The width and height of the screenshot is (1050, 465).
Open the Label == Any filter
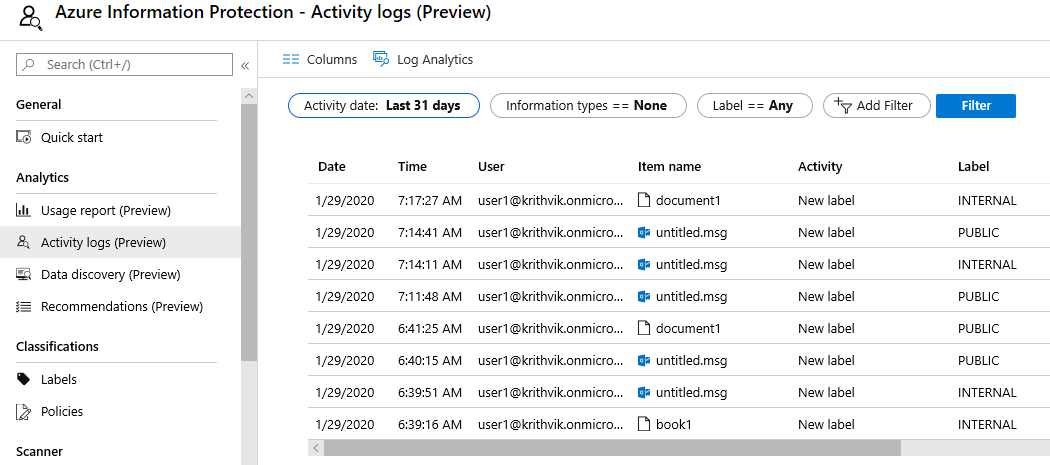[755, 105]
